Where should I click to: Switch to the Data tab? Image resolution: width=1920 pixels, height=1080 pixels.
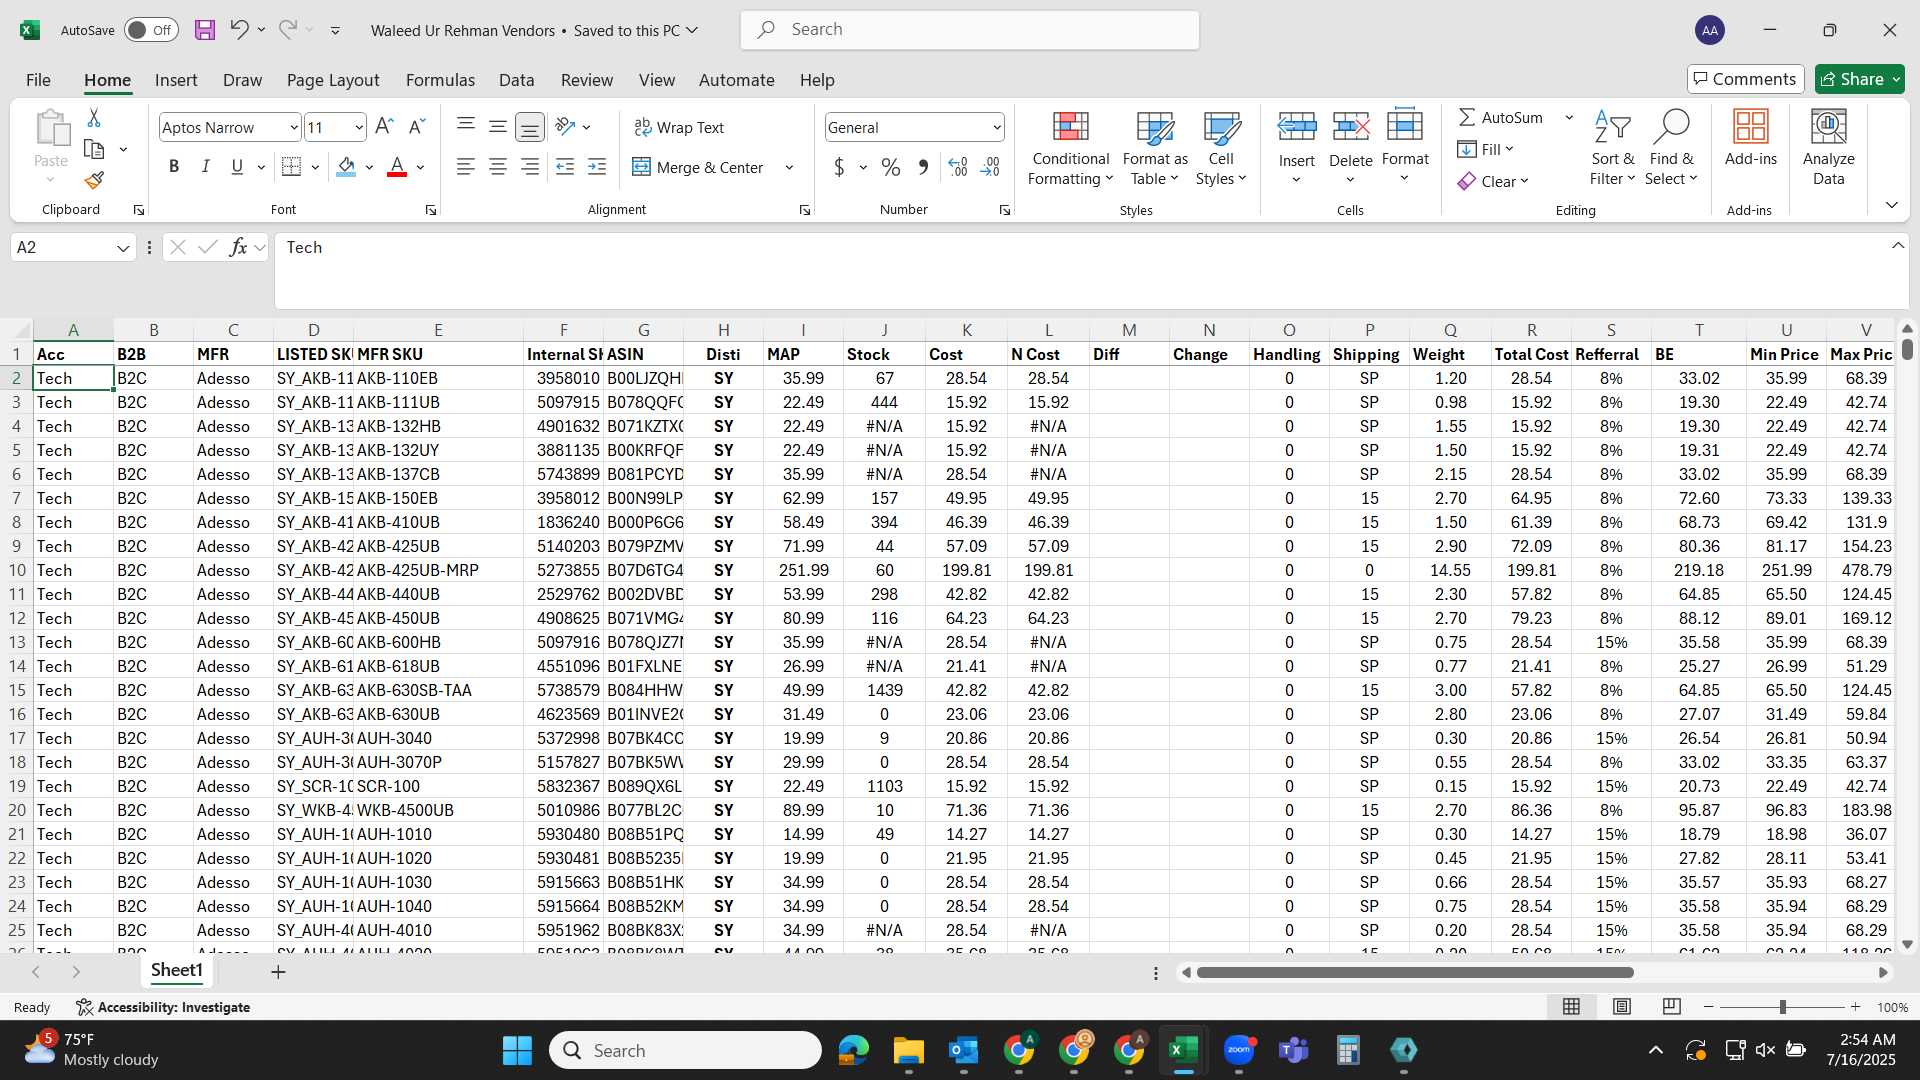pos(516,80)
